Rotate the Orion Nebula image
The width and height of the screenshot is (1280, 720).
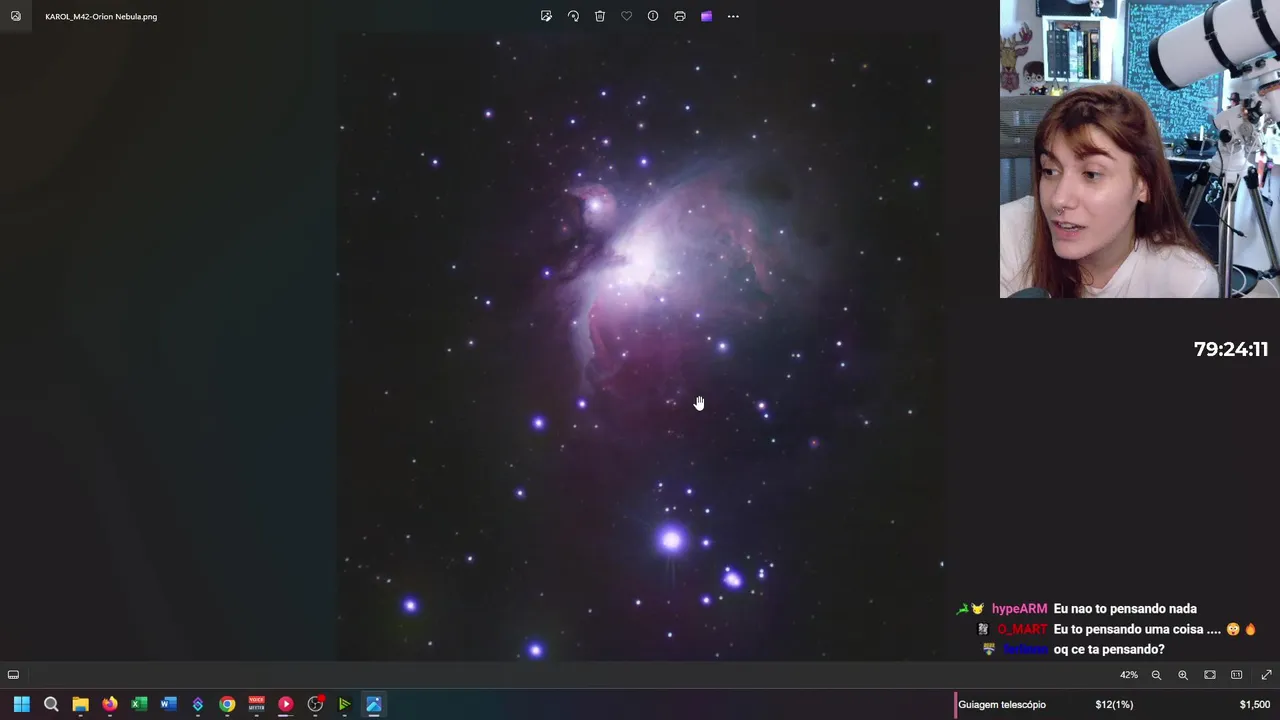point(573,16)
